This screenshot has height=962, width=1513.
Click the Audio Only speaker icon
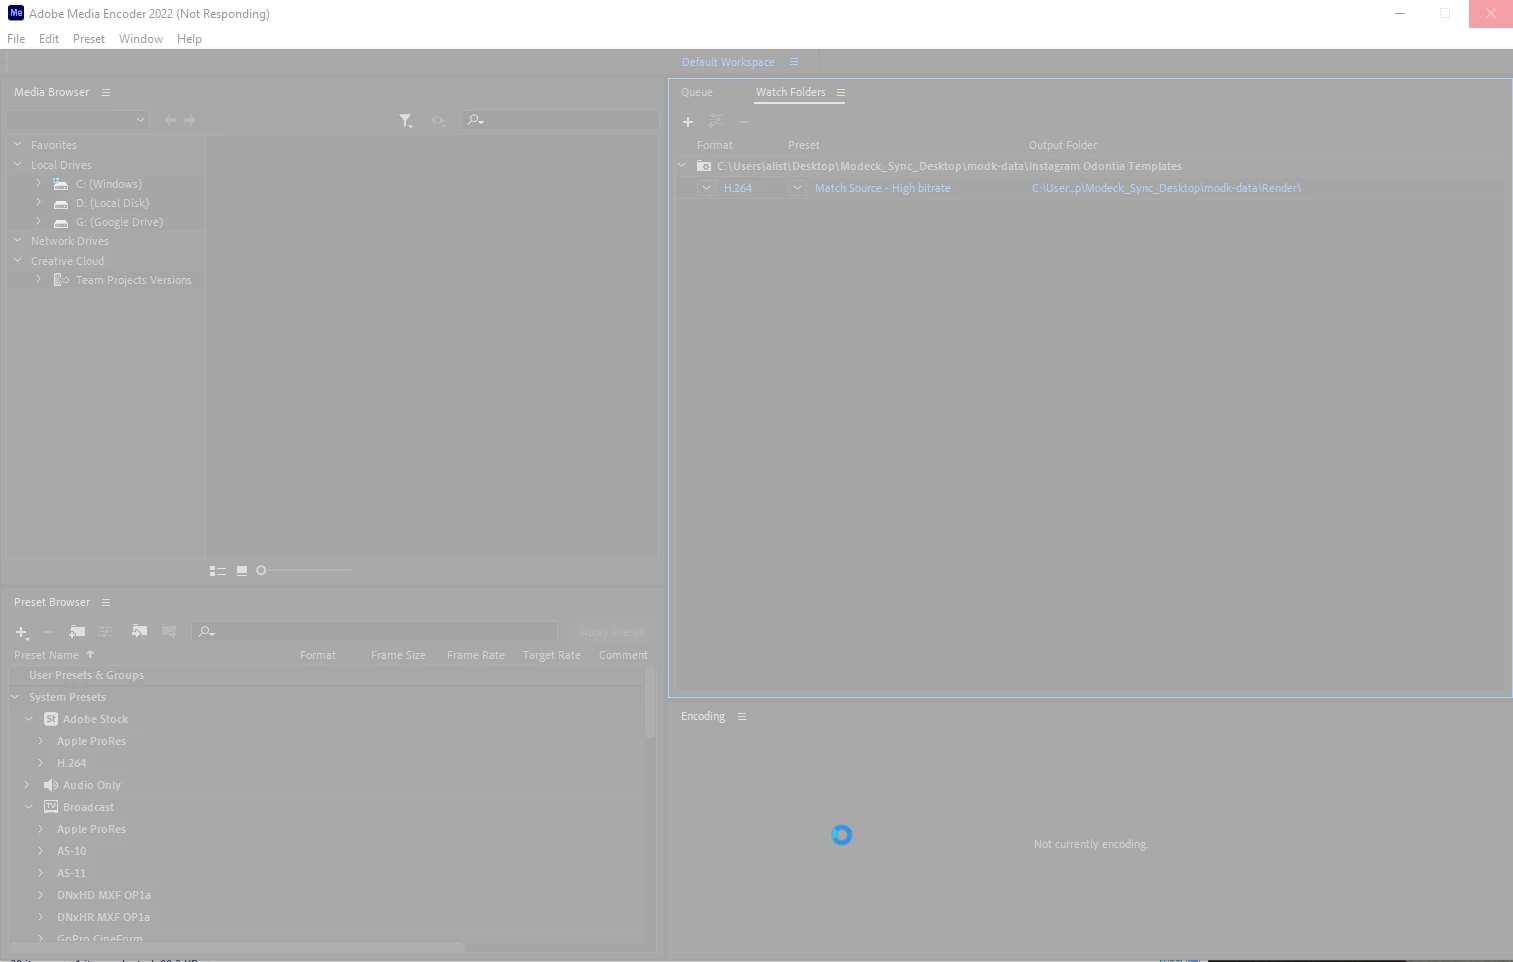(x=51, y=785)
